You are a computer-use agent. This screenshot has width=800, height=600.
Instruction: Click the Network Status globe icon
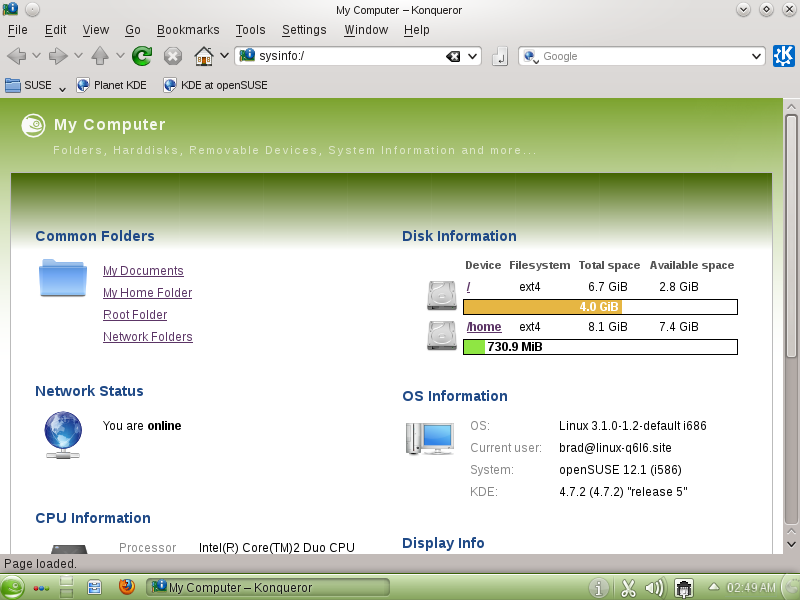click(63, 435)
